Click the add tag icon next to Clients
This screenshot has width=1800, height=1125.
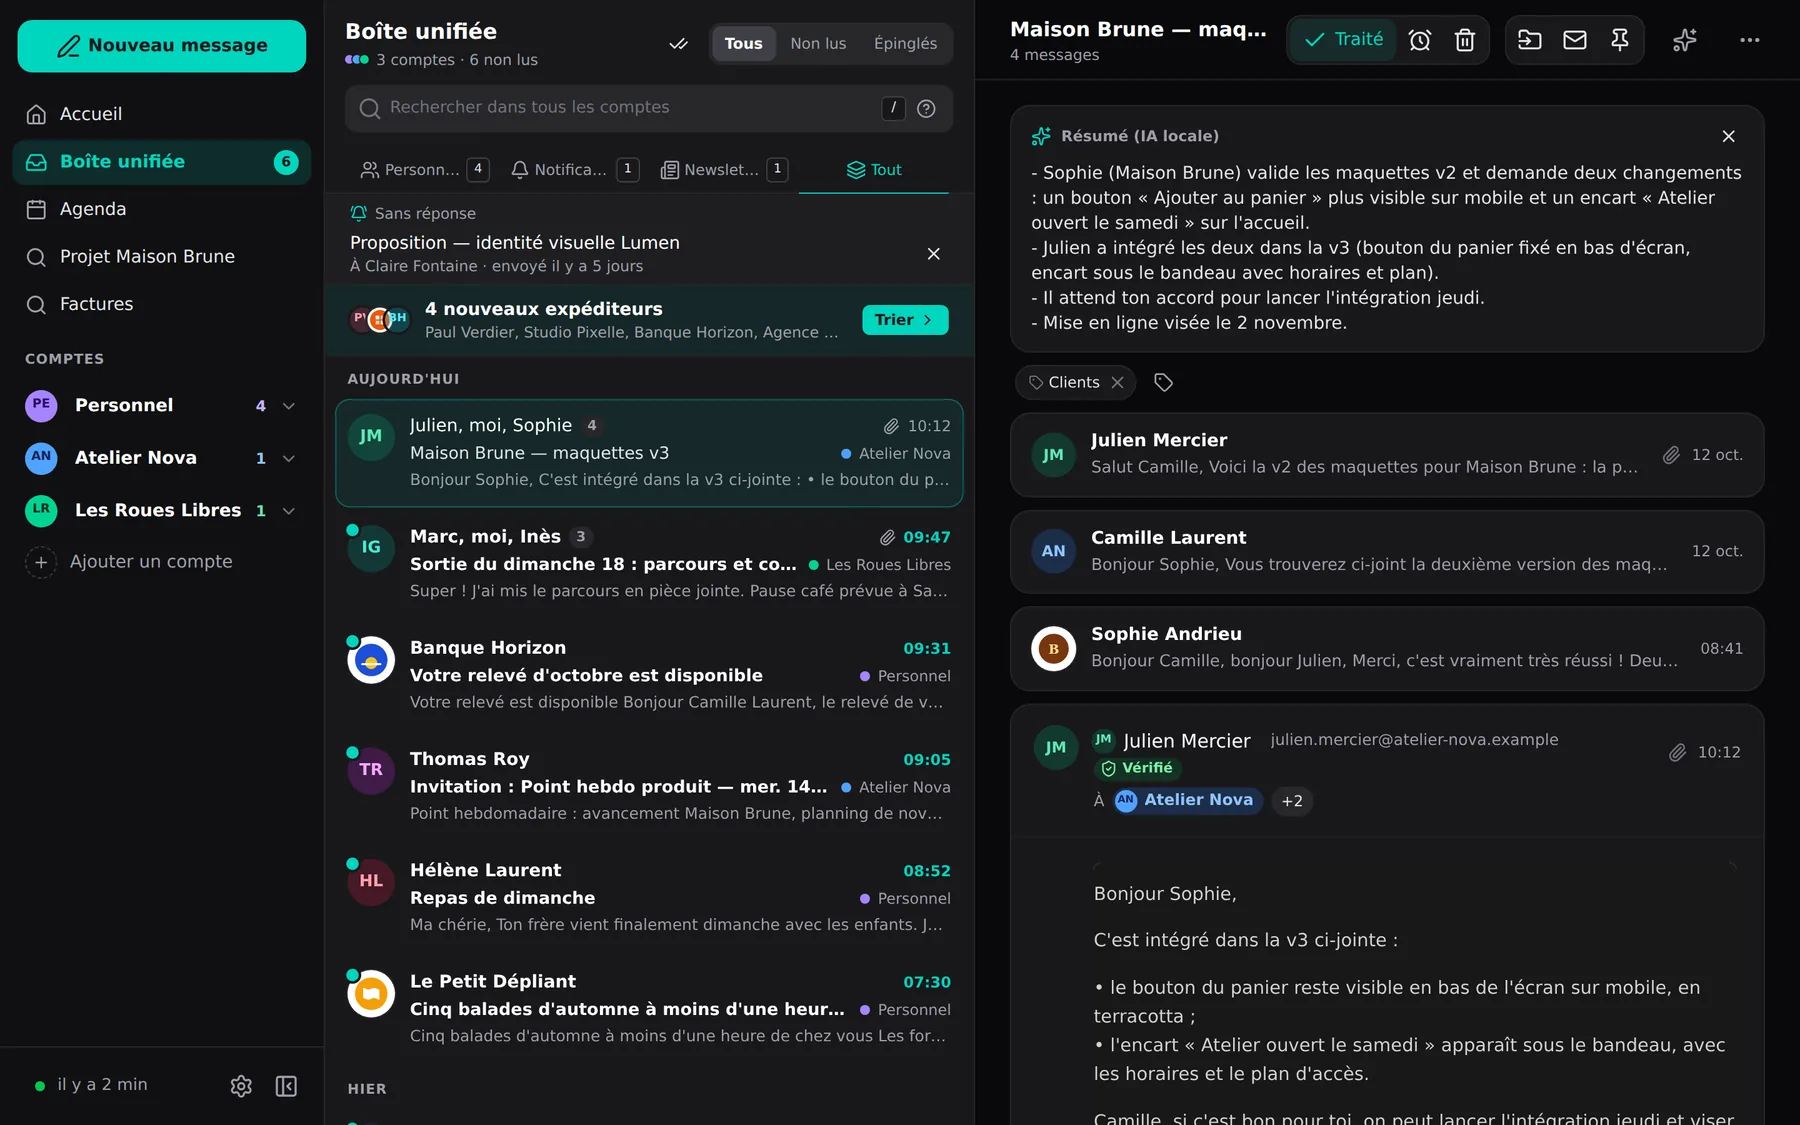tap(1163, 382)
